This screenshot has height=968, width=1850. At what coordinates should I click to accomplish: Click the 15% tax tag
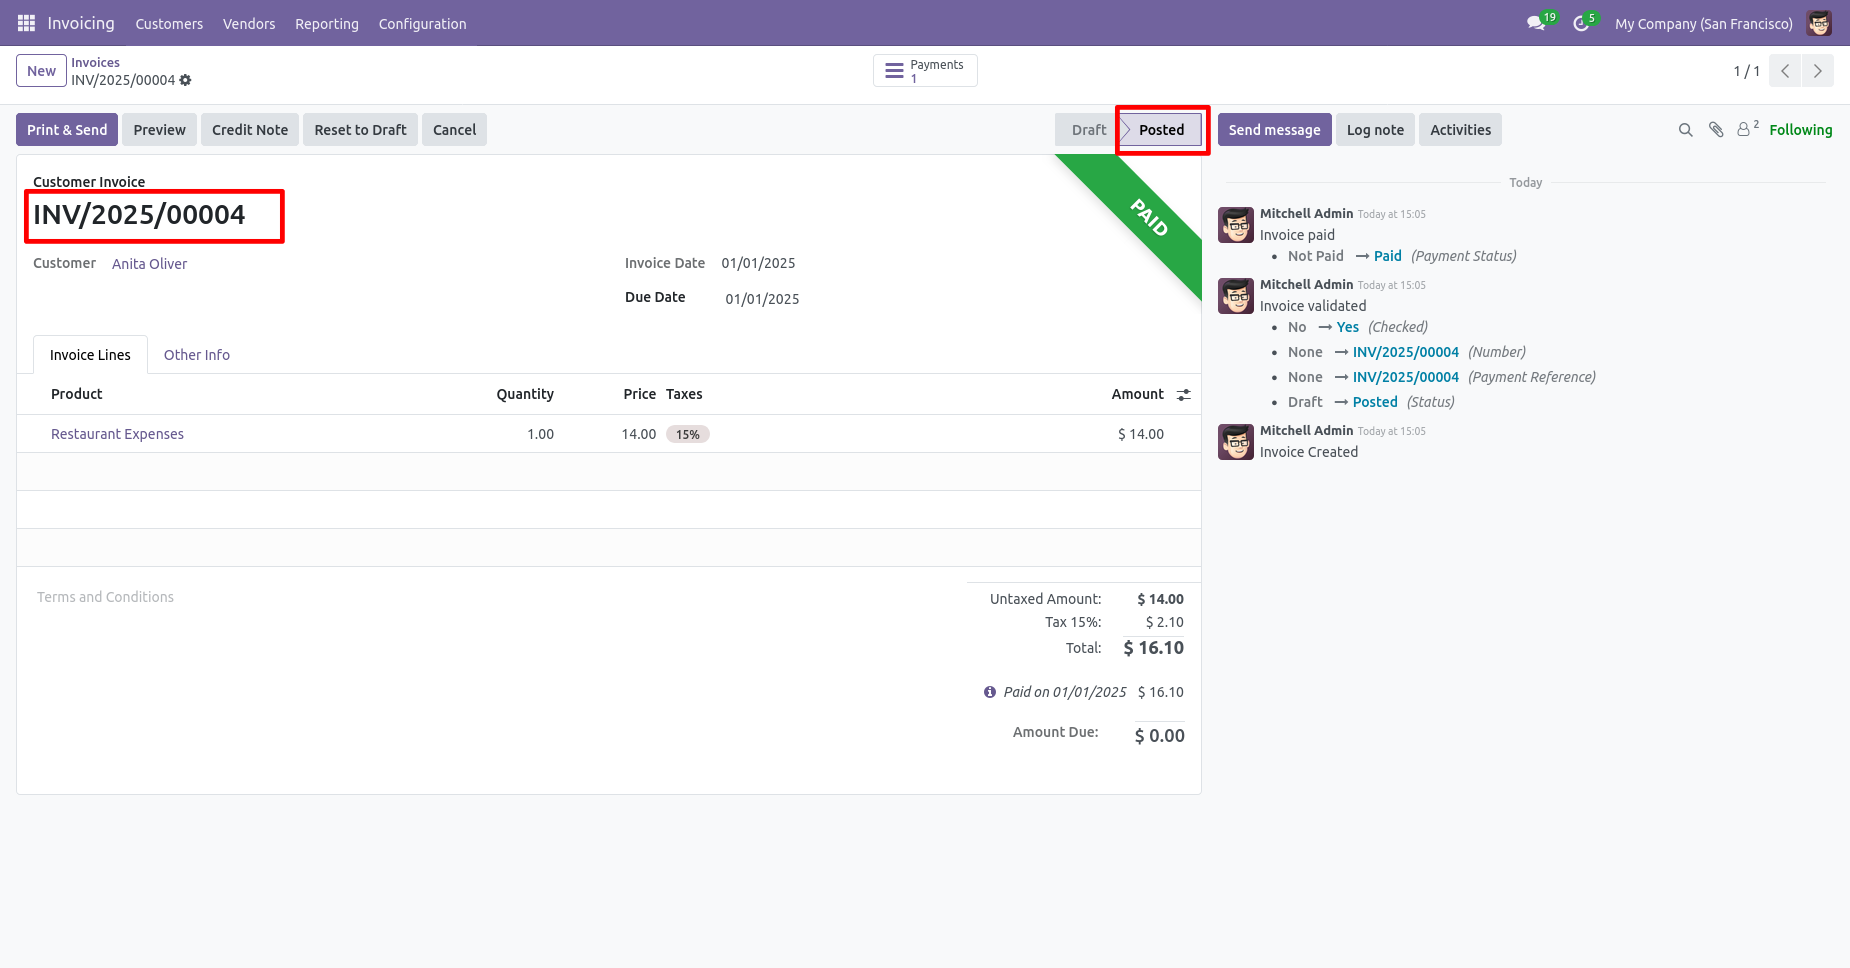click(x=688, y=434)
